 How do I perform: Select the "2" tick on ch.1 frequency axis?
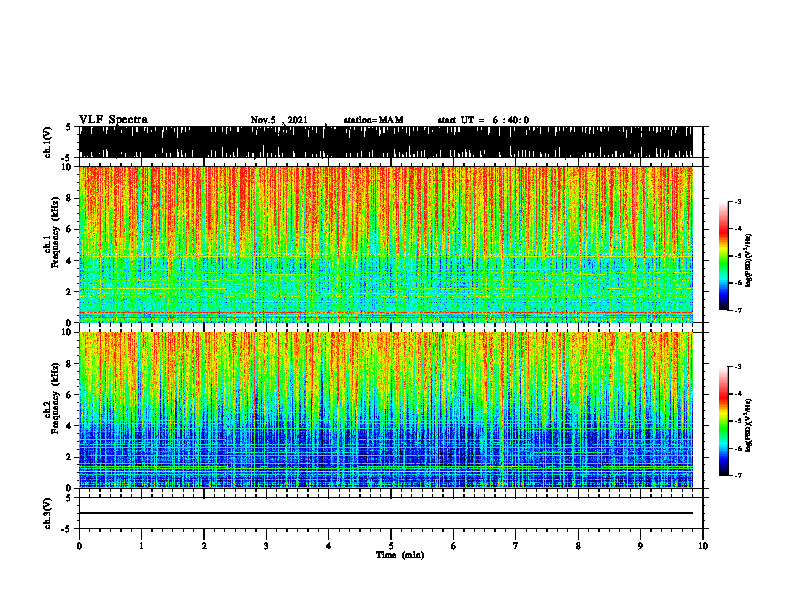(x=71, y=291)
